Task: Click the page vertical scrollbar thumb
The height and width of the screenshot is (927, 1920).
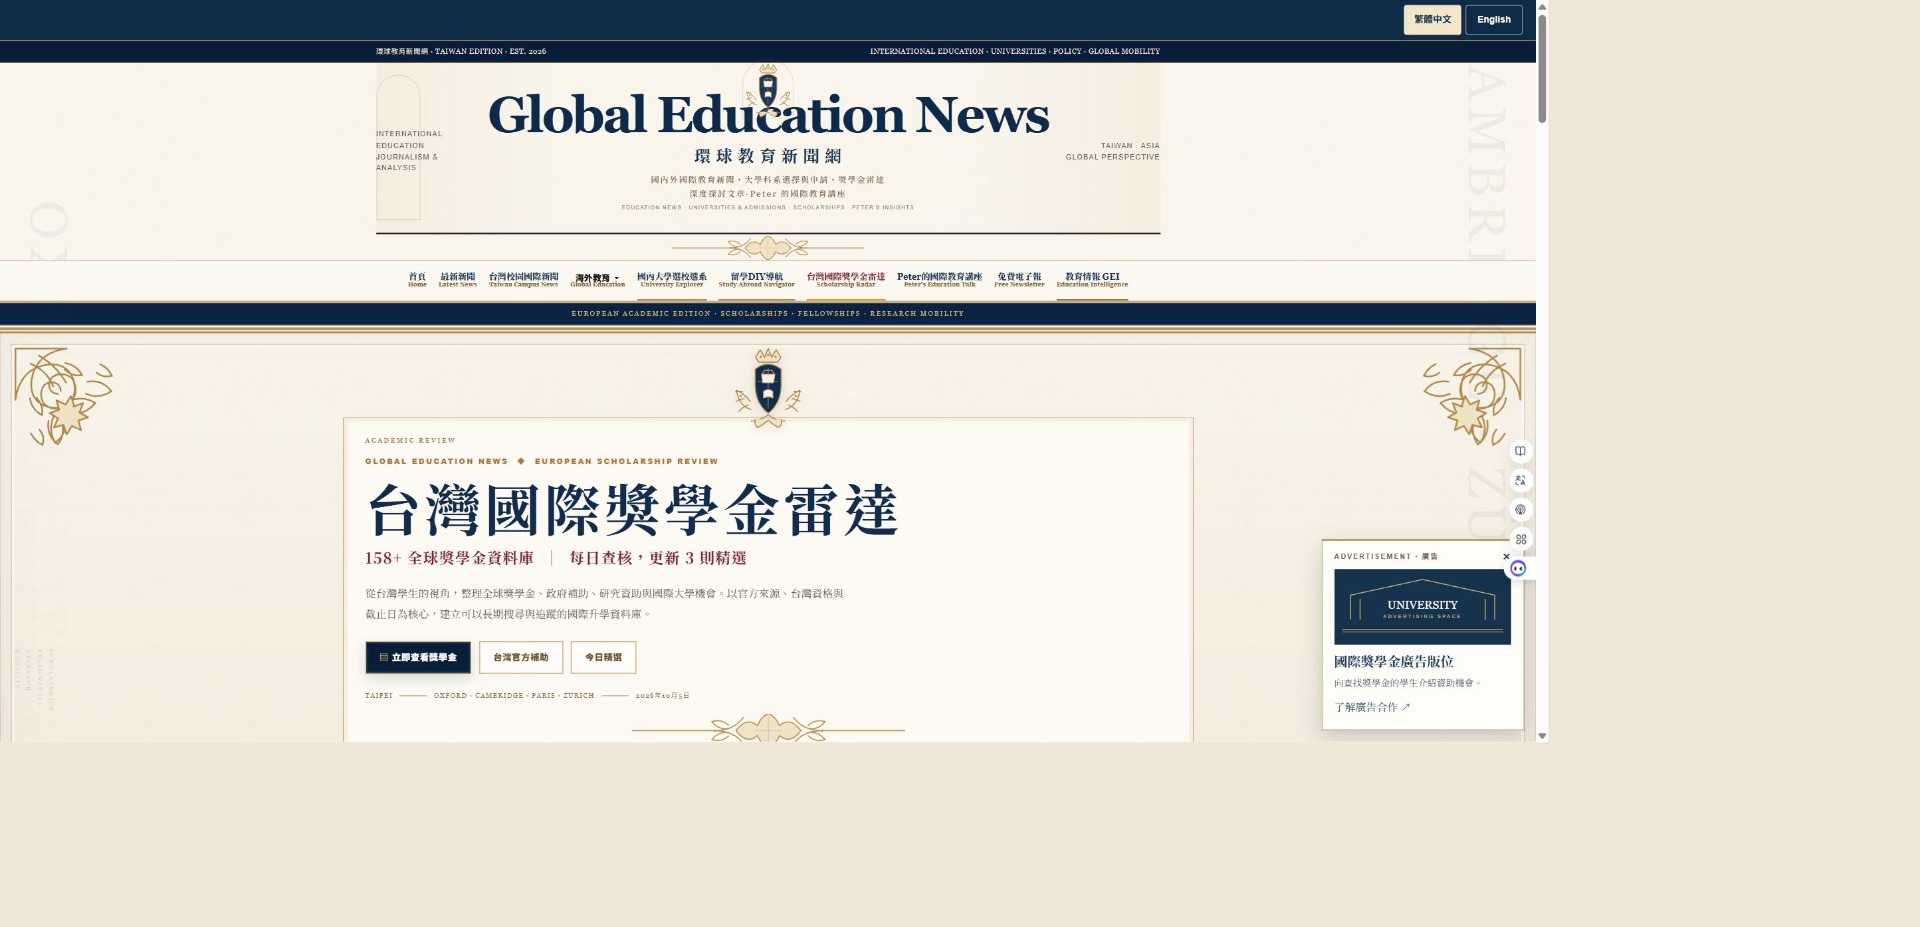Action: (x=1542, y=68)
